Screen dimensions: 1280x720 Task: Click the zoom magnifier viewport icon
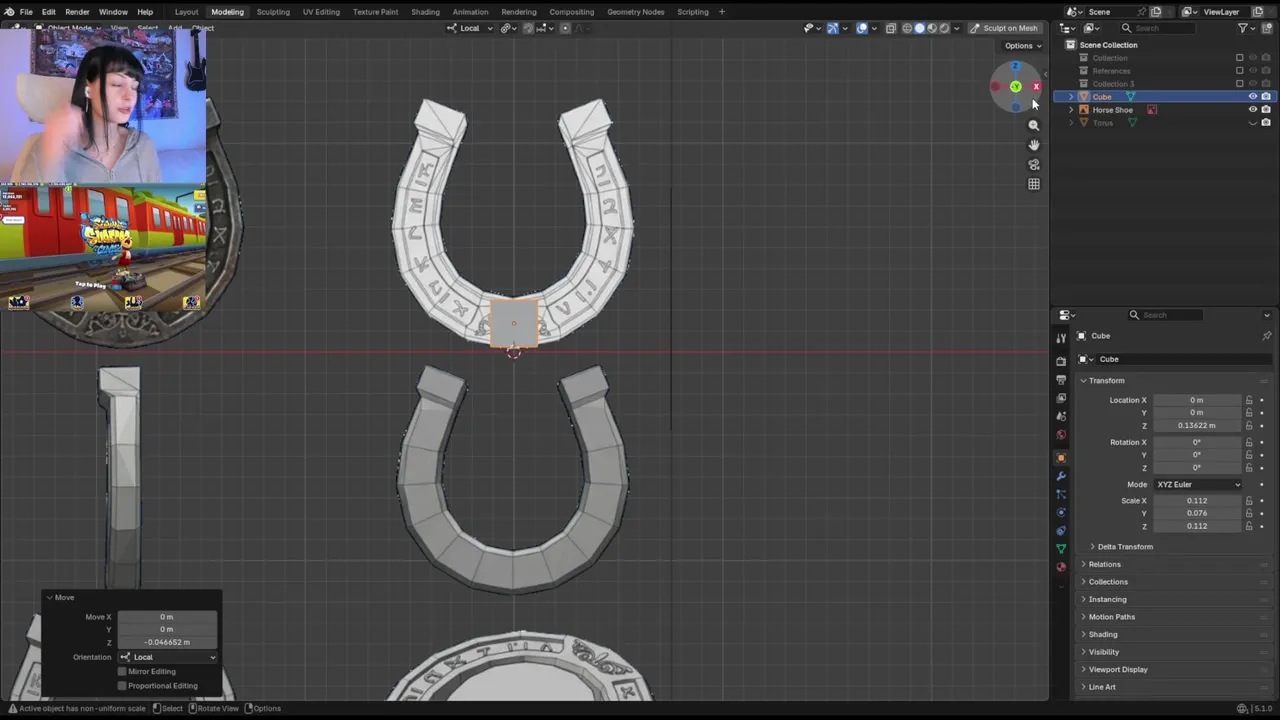click(x=1034, y=125)
